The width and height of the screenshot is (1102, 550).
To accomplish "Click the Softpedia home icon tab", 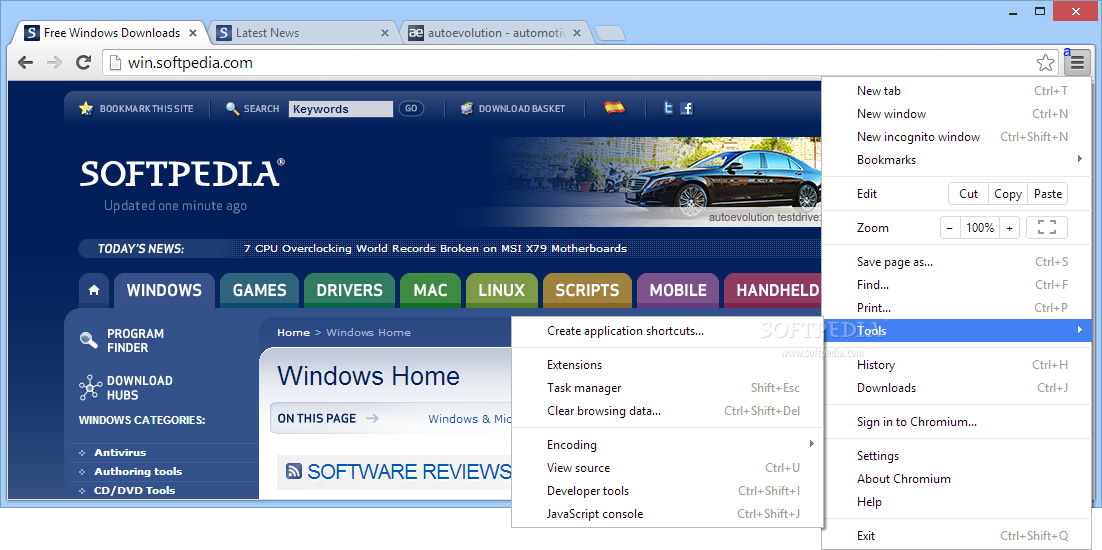I will pos(93,290).
